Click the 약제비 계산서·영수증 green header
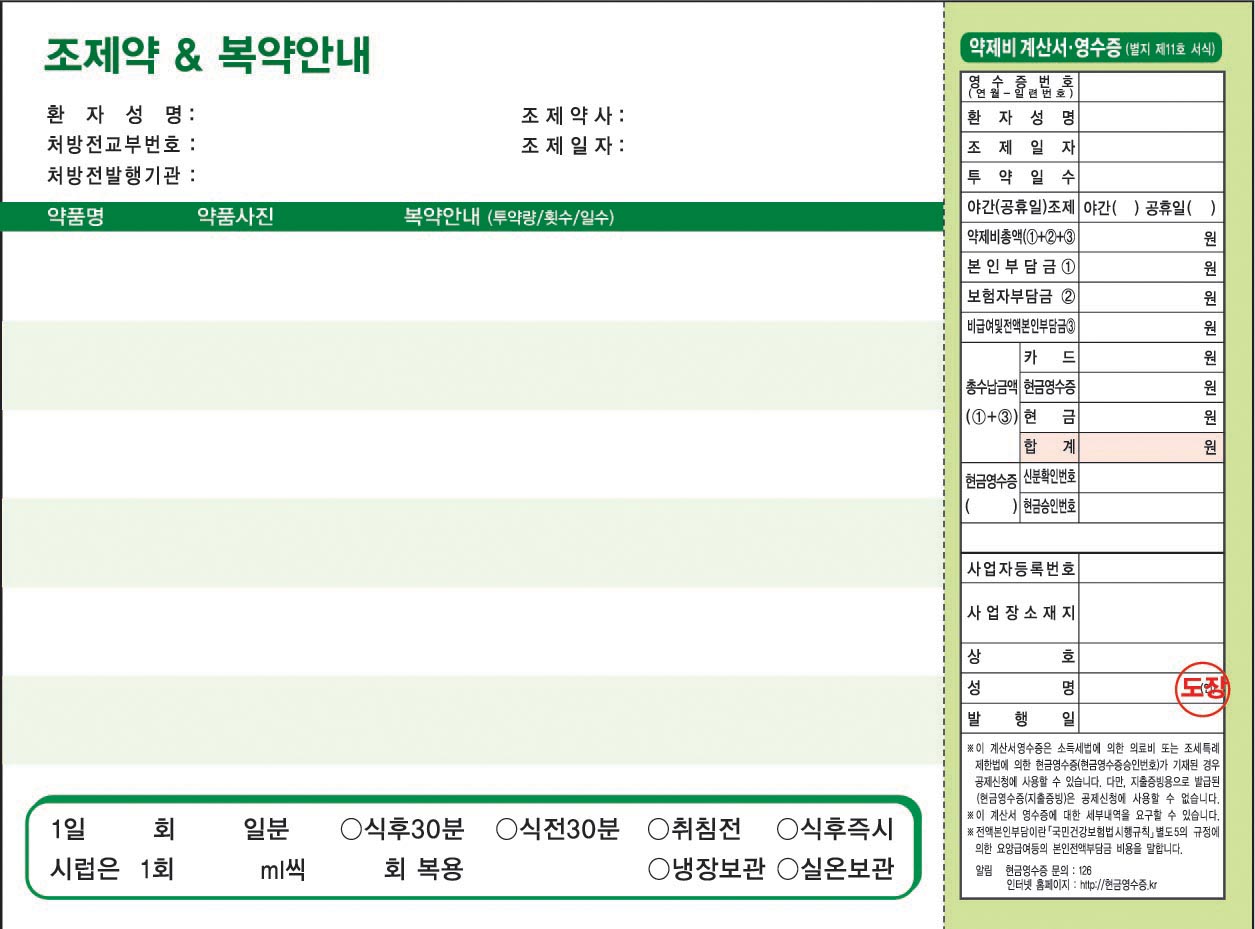The width and height of the screenshot is (1255, 929). pyautogui.click(x=1090, y=47)
